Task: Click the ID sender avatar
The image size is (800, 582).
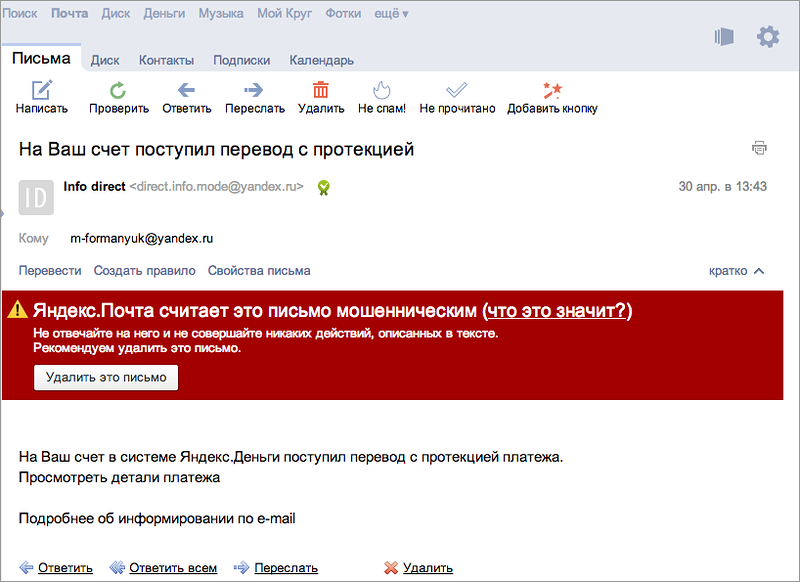Action: [36, 197]
